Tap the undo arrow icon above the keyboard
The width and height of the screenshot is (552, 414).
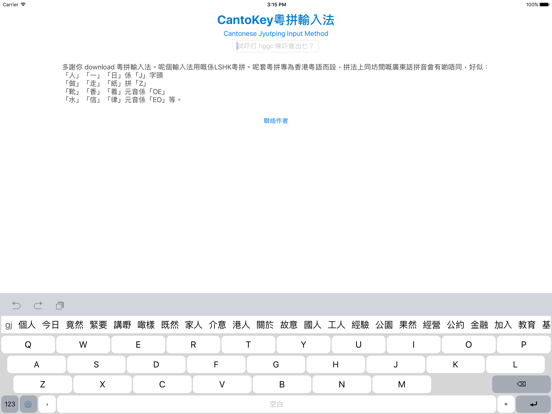click(x=16, y=306)
